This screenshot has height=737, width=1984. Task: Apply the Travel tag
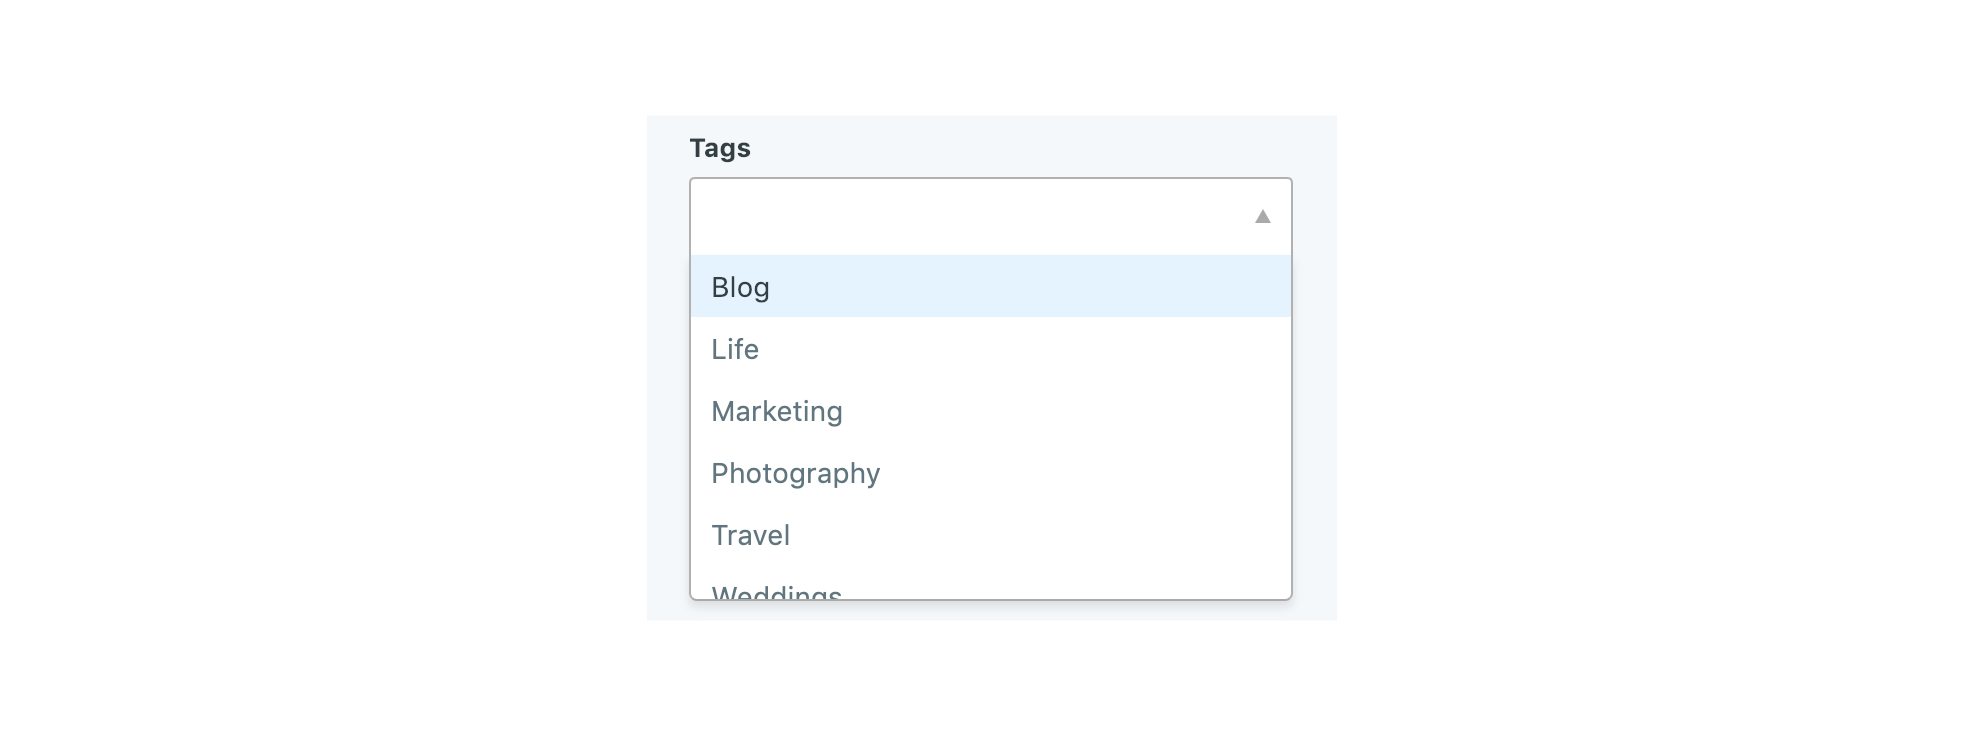[x=750, y=535]
